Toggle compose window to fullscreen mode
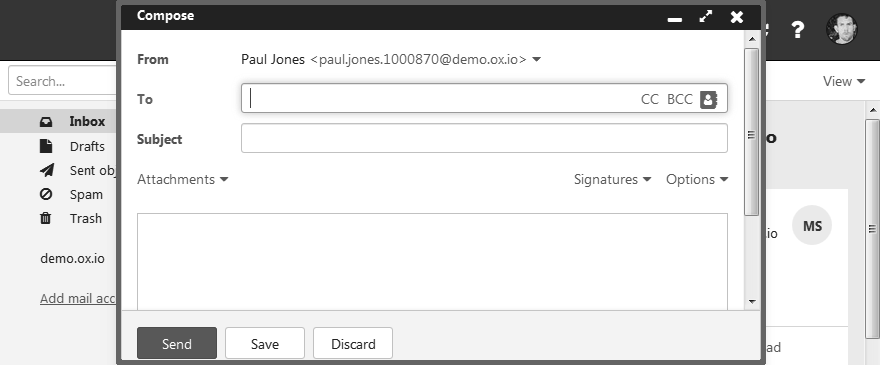 [x=705, y=16]
